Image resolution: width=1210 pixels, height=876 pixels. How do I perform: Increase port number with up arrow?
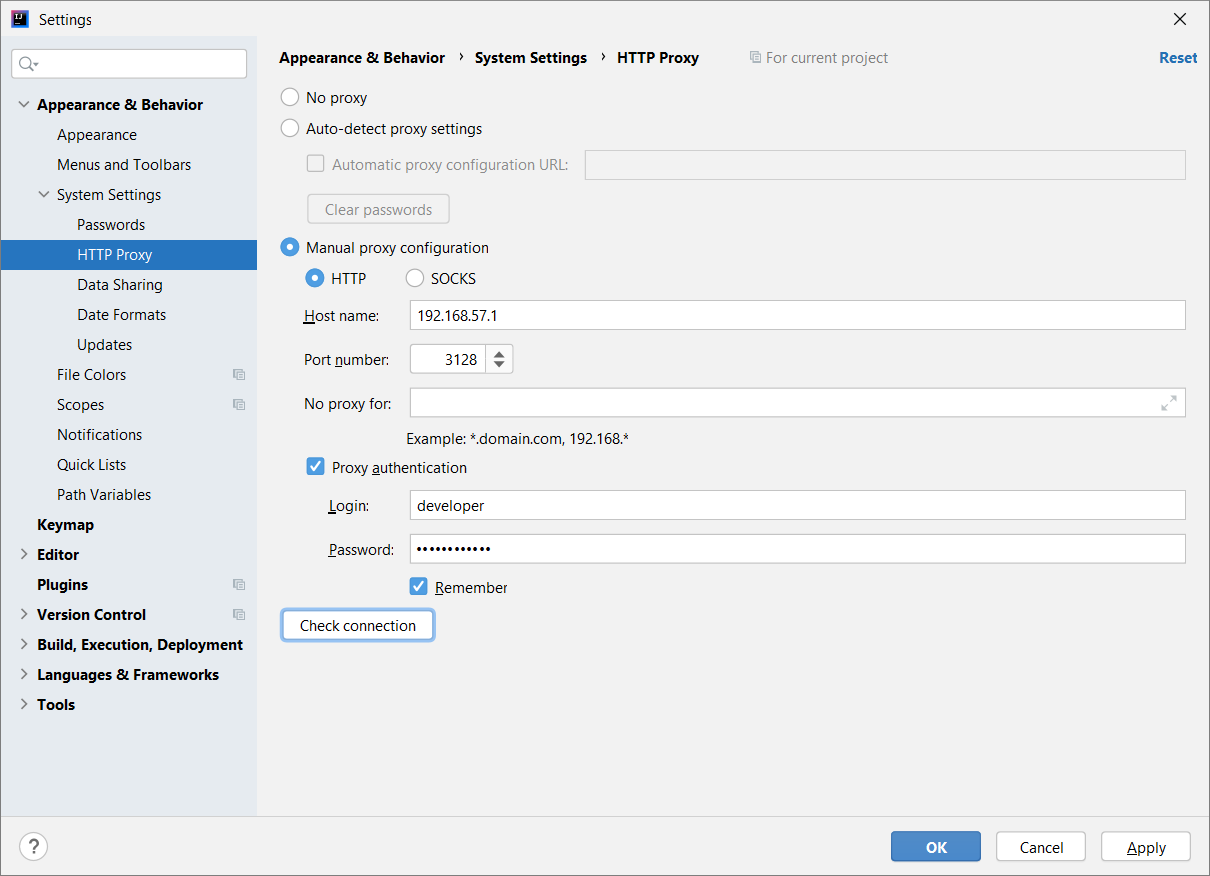point(500,353)
